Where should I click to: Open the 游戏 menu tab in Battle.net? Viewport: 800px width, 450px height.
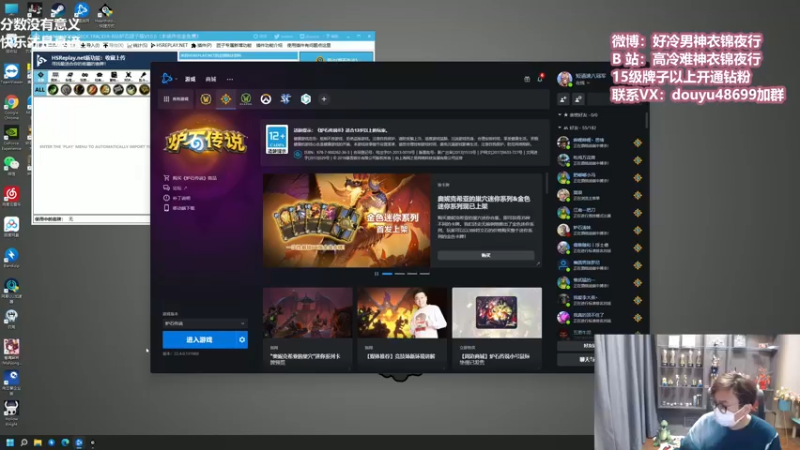click(190, 79)
